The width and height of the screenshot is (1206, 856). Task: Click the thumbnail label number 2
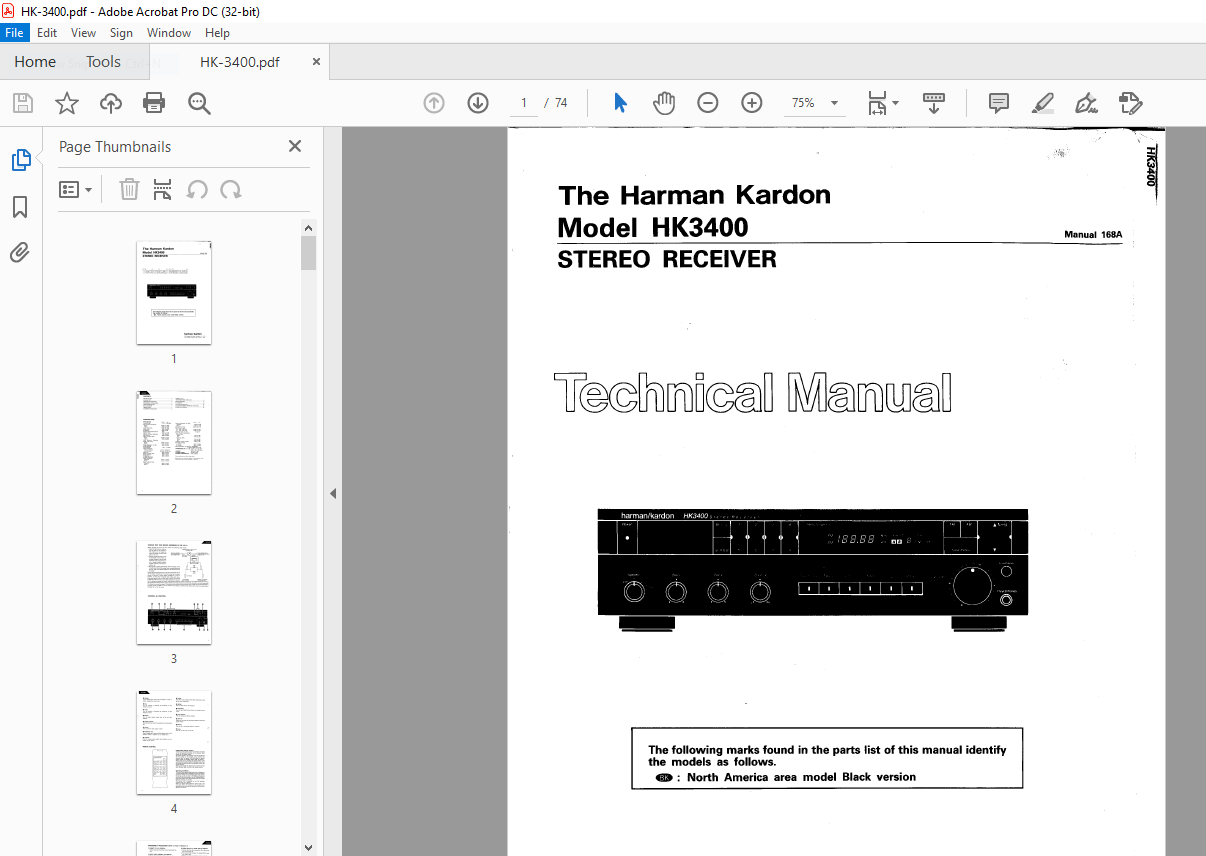174,508
